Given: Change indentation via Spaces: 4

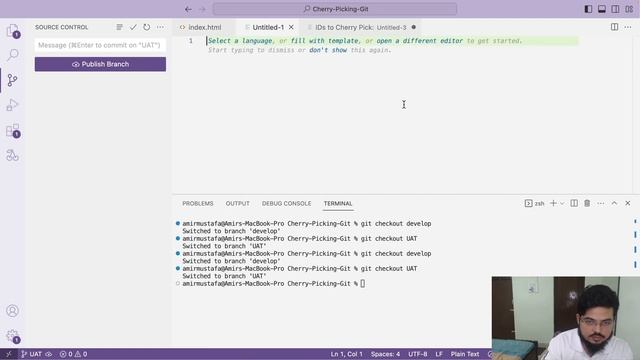Looking at the screenshot, I should (x=385, y=354).
